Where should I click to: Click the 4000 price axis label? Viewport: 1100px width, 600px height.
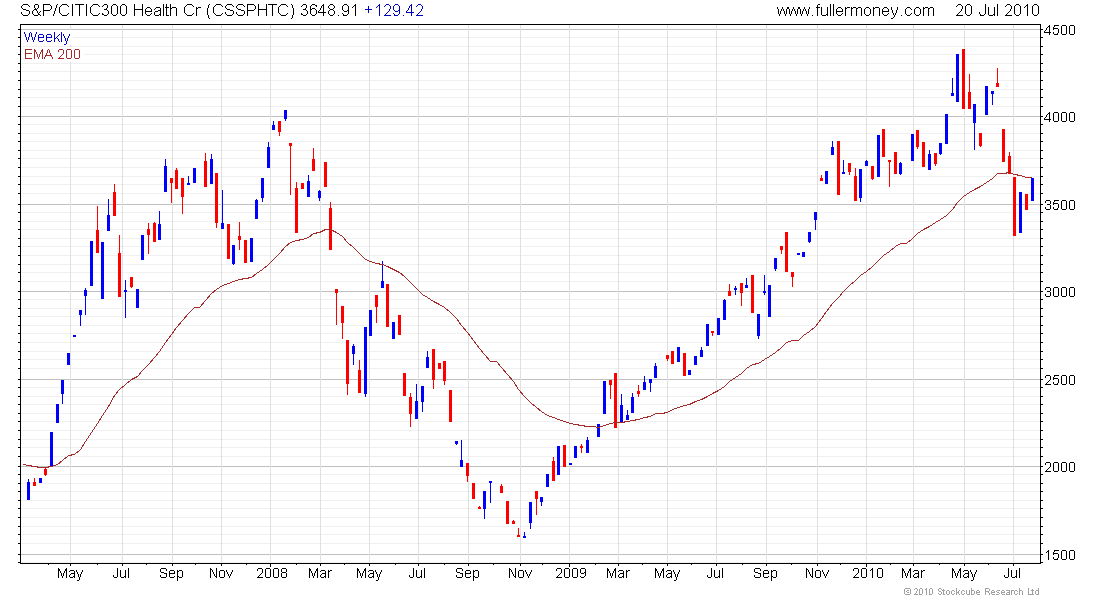pos(1059,117)
